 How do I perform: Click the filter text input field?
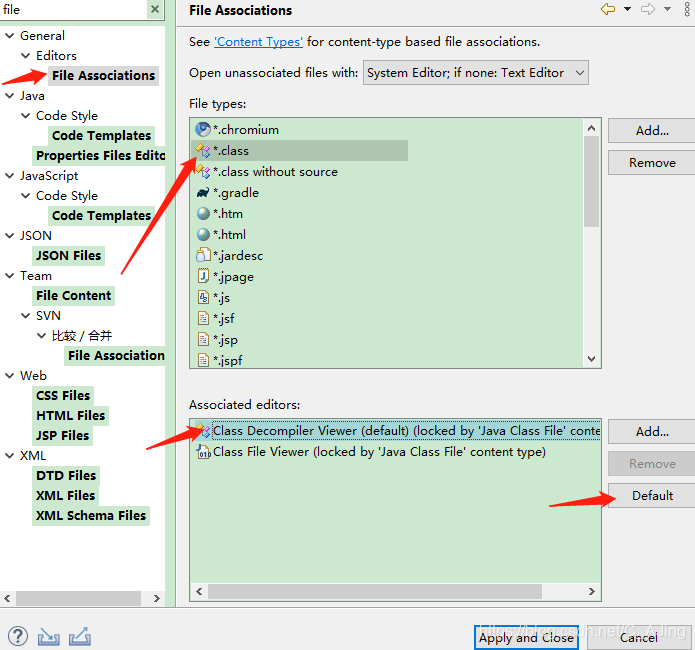tap(74, 9)
